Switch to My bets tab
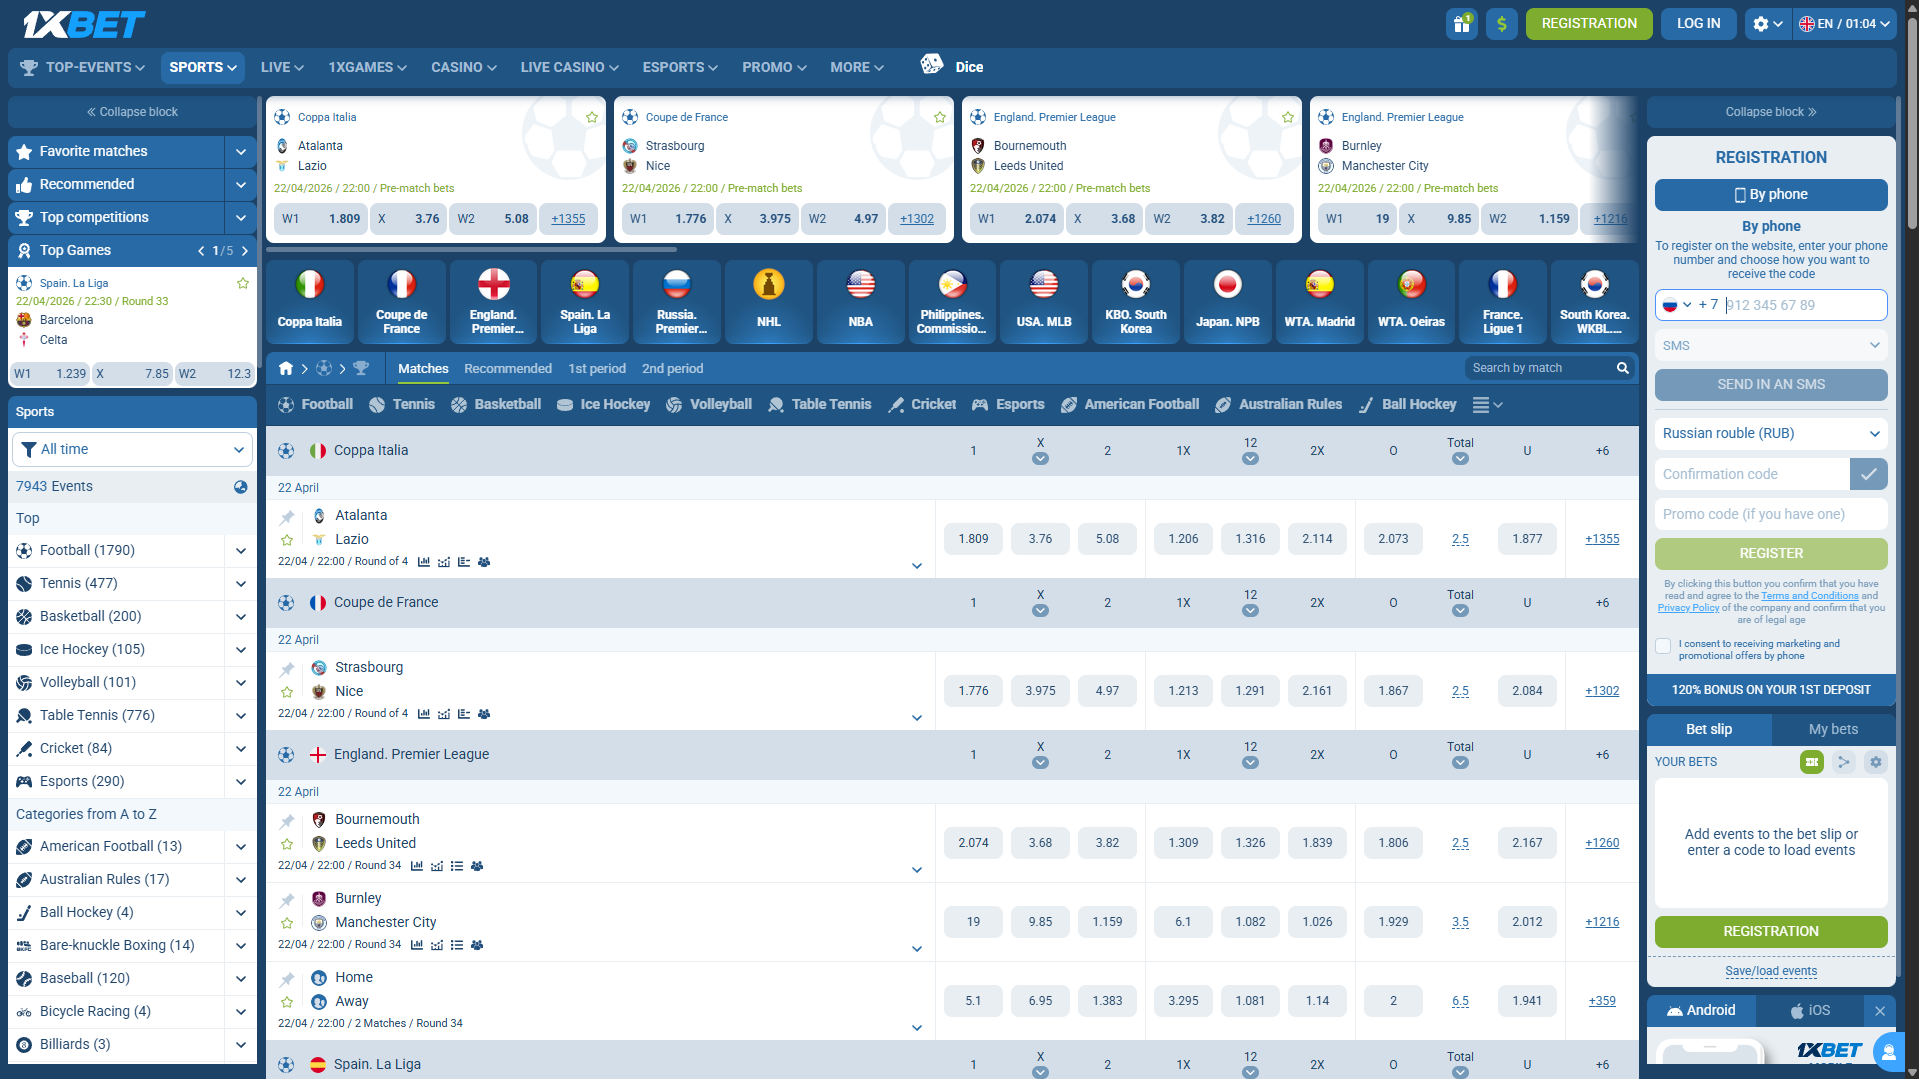Image resolution: width=1919 pixels, height=1079 pixels. coord(1833,729)
